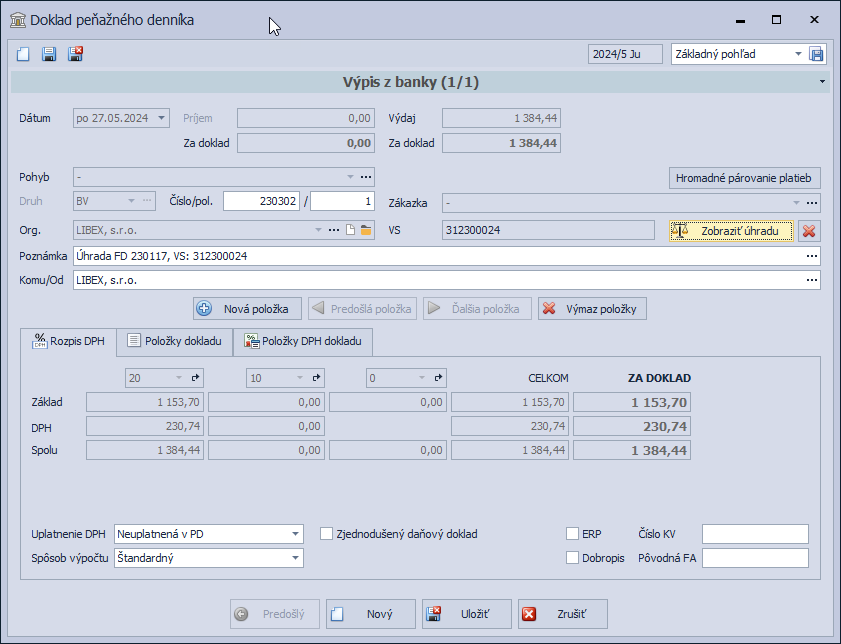
Task: Open organization folder icon in Org. field
Action: pos(366,231)
